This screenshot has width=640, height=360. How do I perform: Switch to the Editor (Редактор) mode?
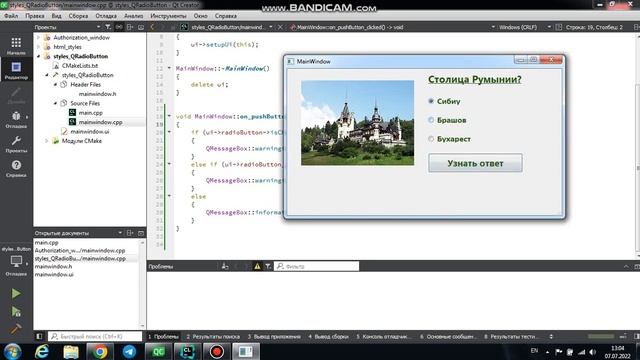(x=16, y=70)
